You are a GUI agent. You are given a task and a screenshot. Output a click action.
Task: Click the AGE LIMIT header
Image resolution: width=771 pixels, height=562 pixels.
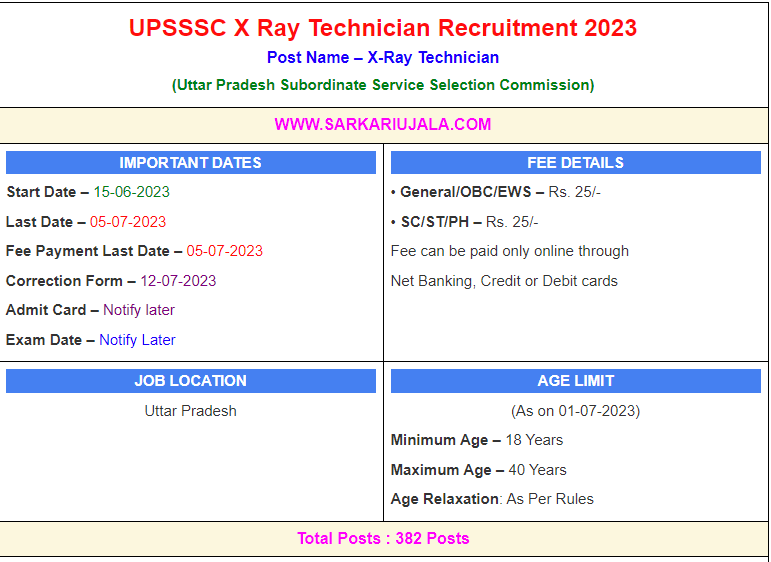coord(575,381)
